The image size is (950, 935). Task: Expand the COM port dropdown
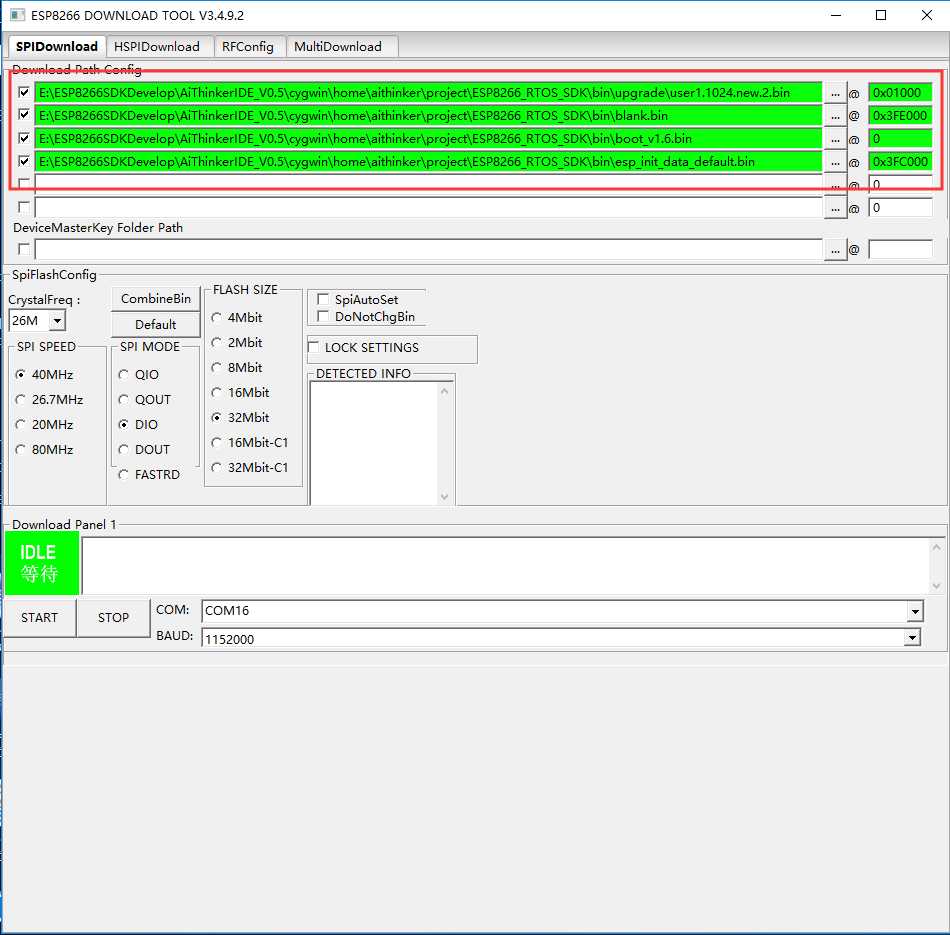click(x=915, y=611)
